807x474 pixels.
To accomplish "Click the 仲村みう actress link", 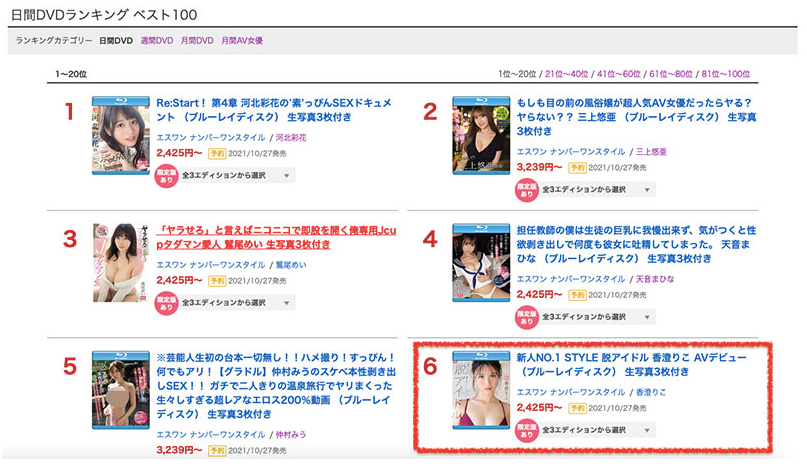I will pos(291,435).
